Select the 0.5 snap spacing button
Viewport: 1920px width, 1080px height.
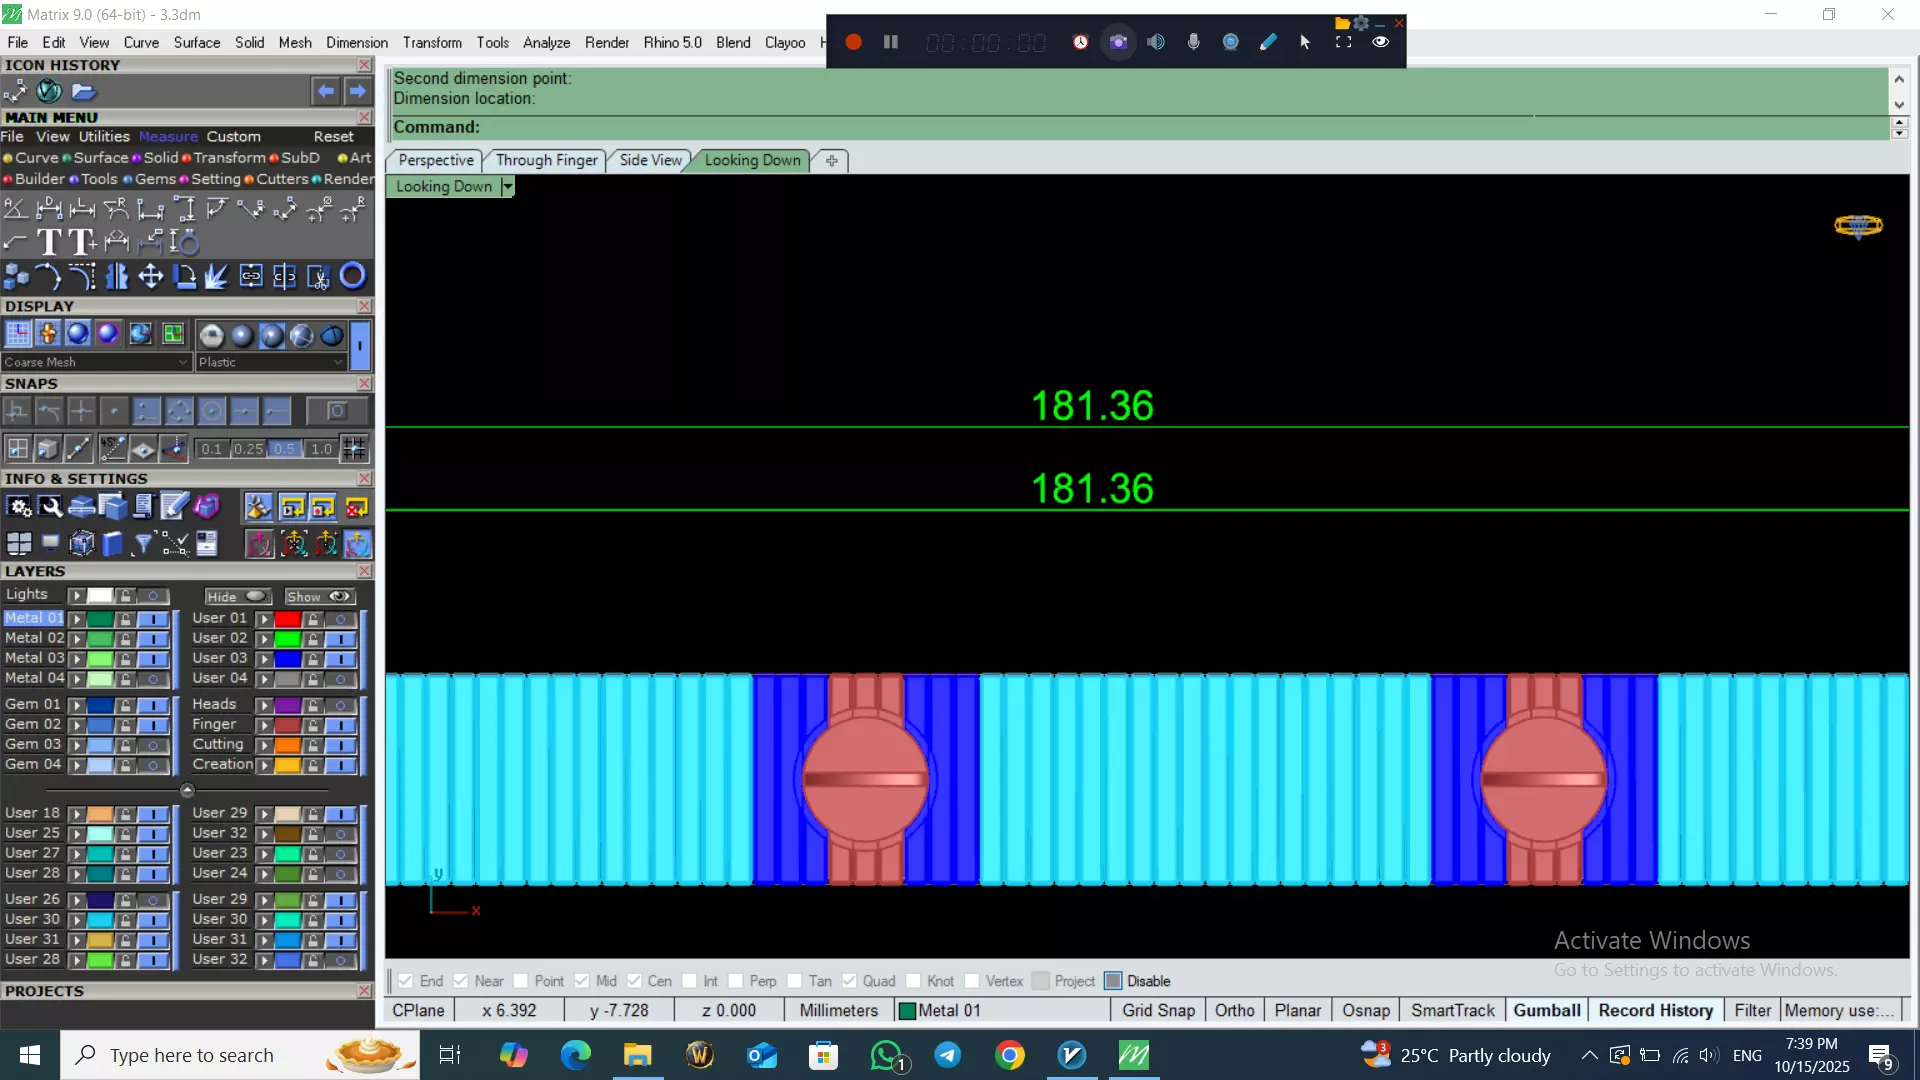coord(285,449)
